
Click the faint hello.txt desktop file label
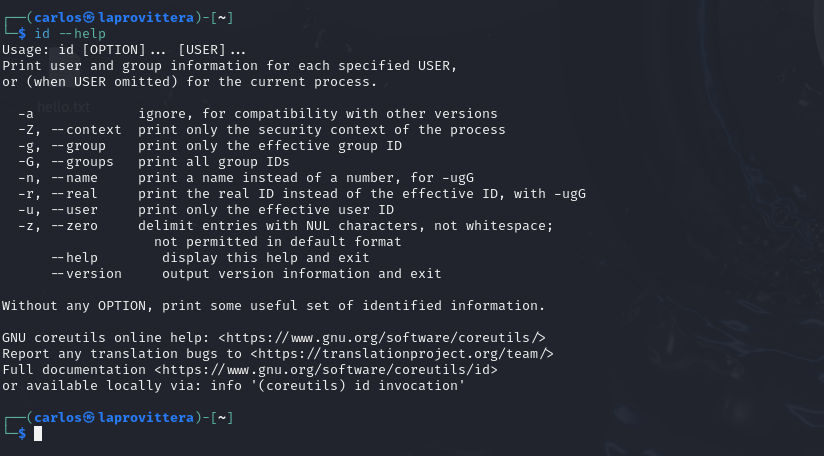pos(64,108)
